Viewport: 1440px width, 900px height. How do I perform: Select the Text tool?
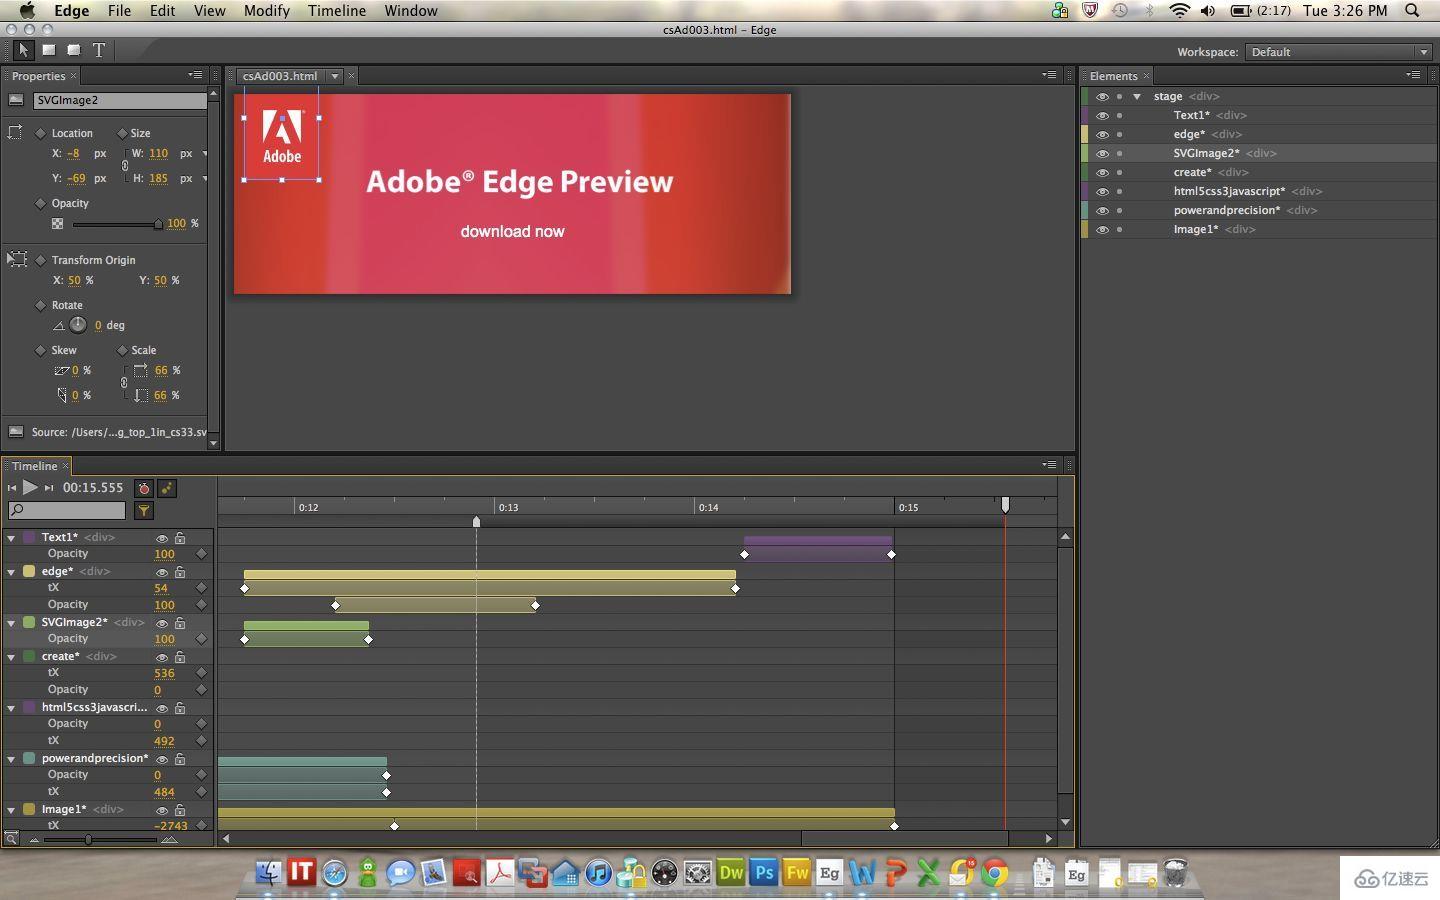(x=99, y=50)
